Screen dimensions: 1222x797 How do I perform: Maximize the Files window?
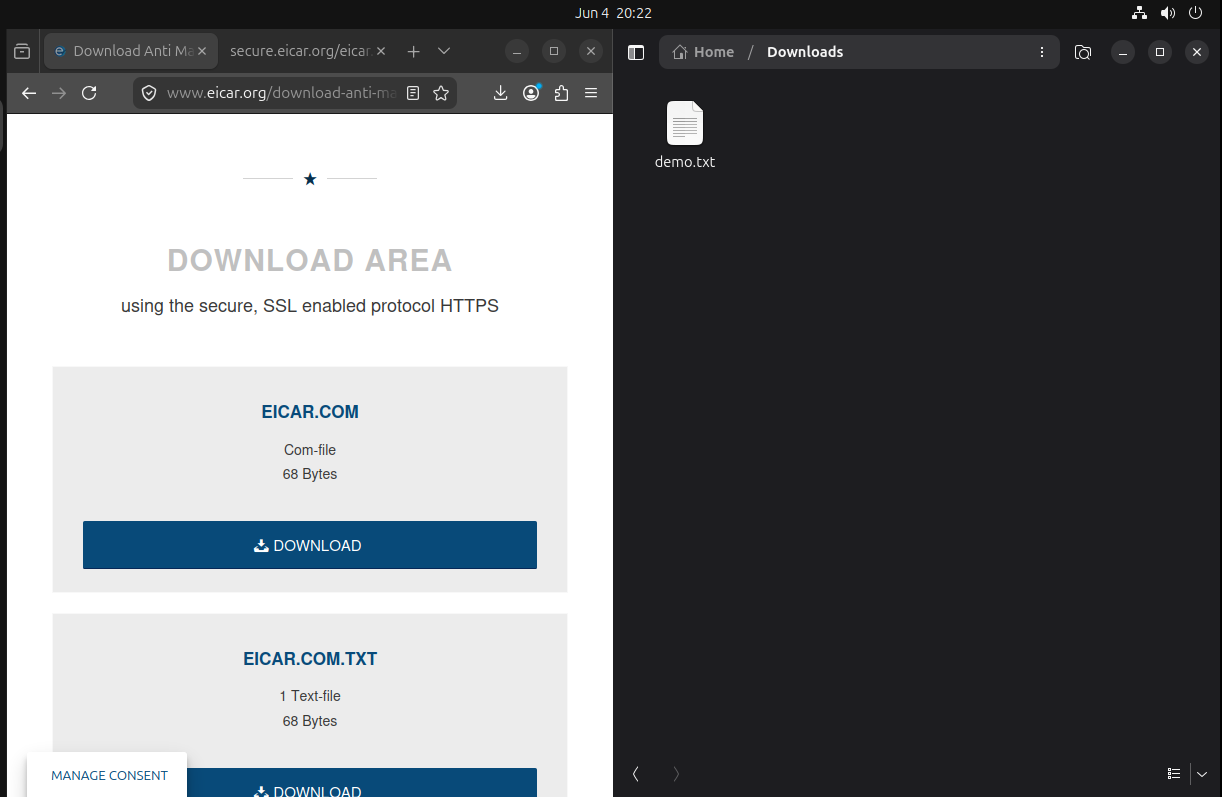pos(1160,52)
